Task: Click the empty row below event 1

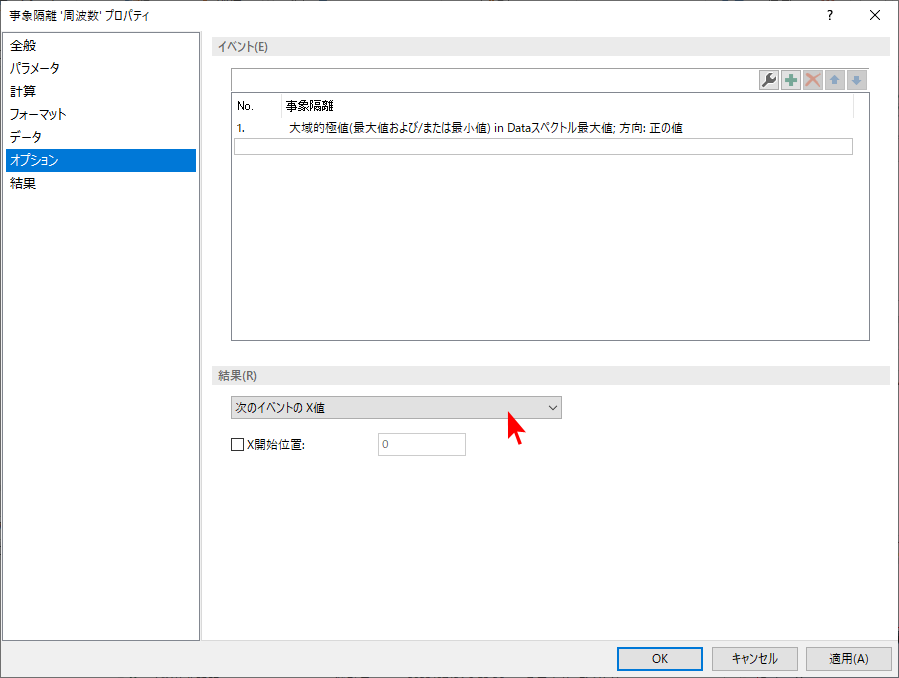Action: pos(543,146)
